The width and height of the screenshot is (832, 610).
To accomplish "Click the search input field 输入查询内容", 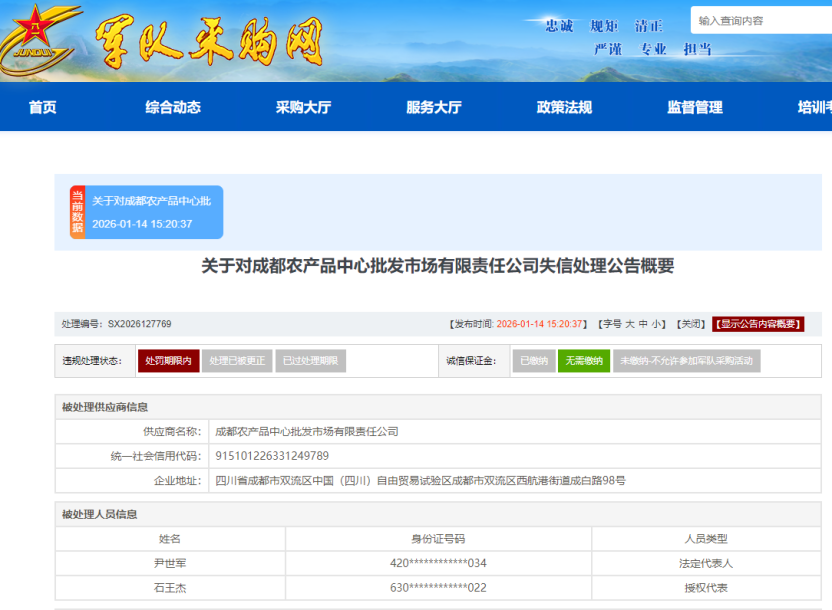I will tap(762, 20).
